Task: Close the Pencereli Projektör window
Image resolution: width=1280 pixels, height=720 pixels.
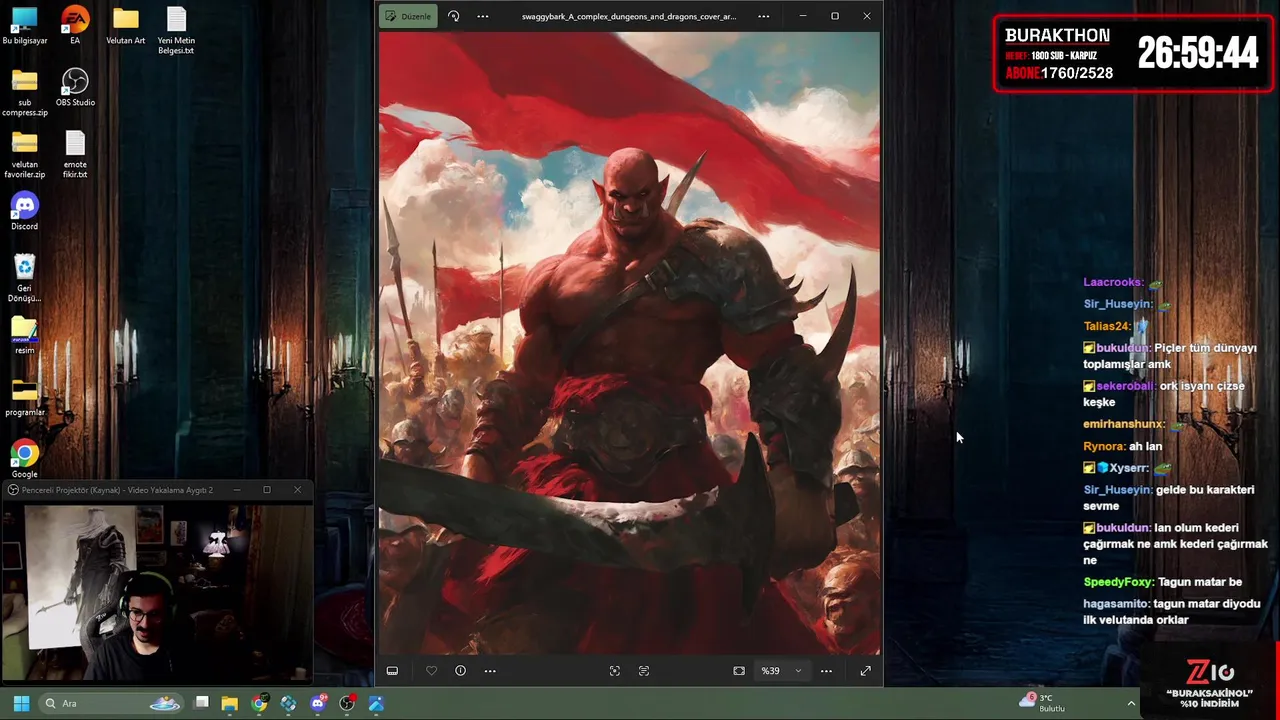Action: [x=297, y=490]
